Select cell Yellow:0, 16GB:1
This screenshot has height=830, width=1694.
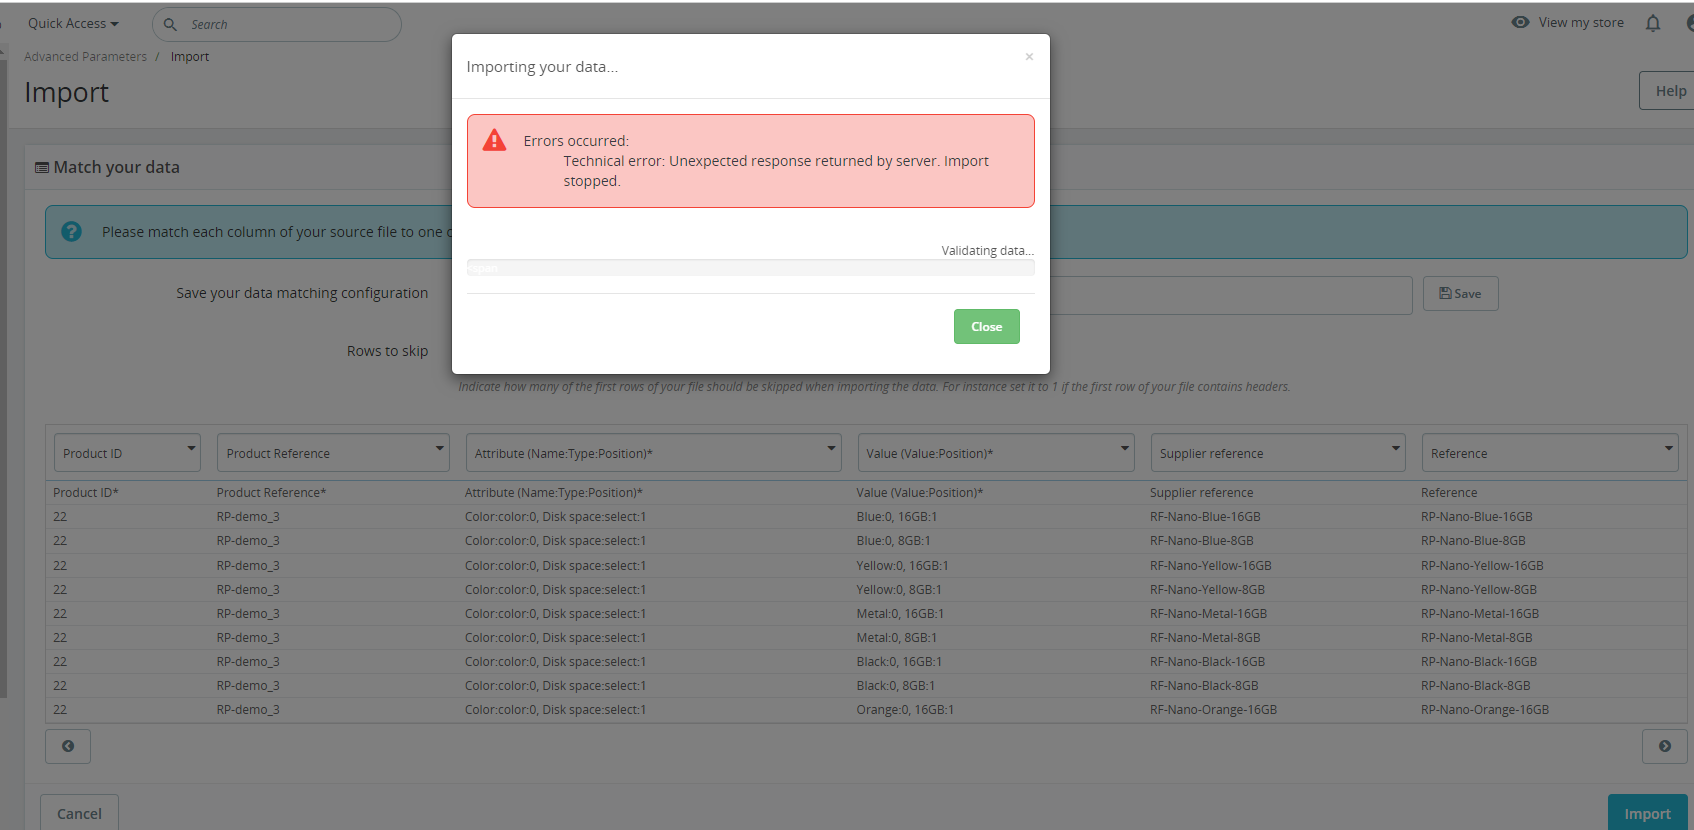[902, 566]
